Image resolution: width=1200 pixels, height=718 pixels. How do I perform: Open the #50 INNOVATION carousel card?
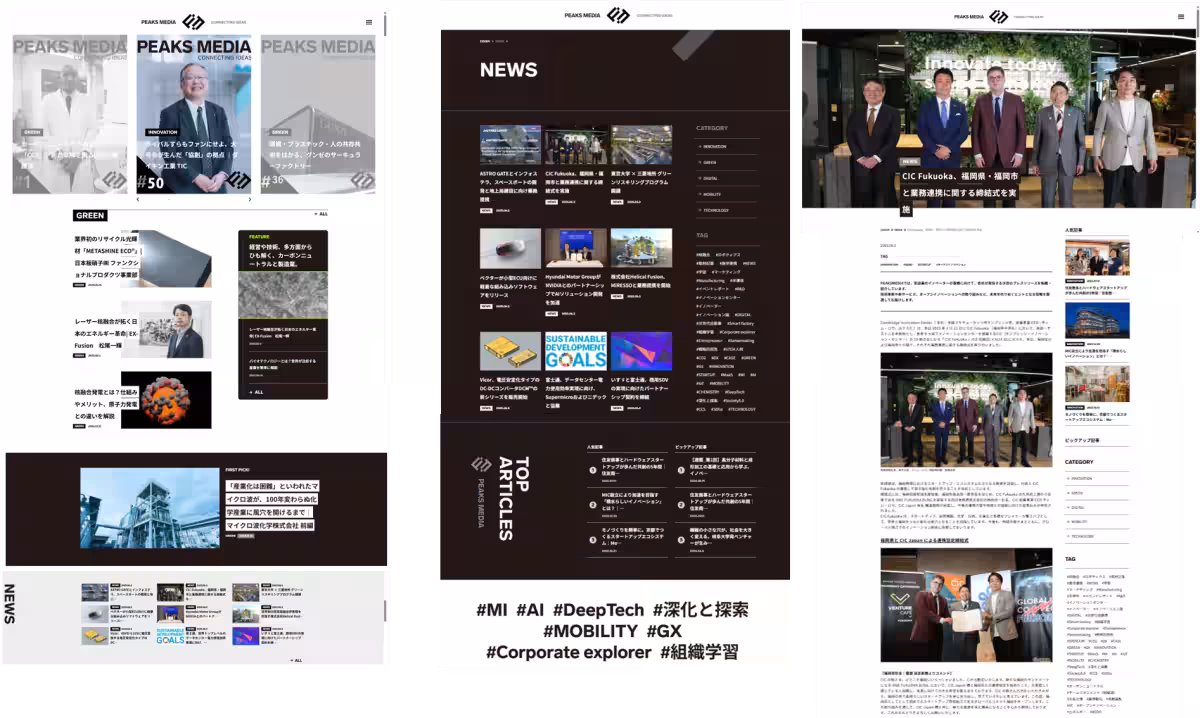(x=194, y=114)
